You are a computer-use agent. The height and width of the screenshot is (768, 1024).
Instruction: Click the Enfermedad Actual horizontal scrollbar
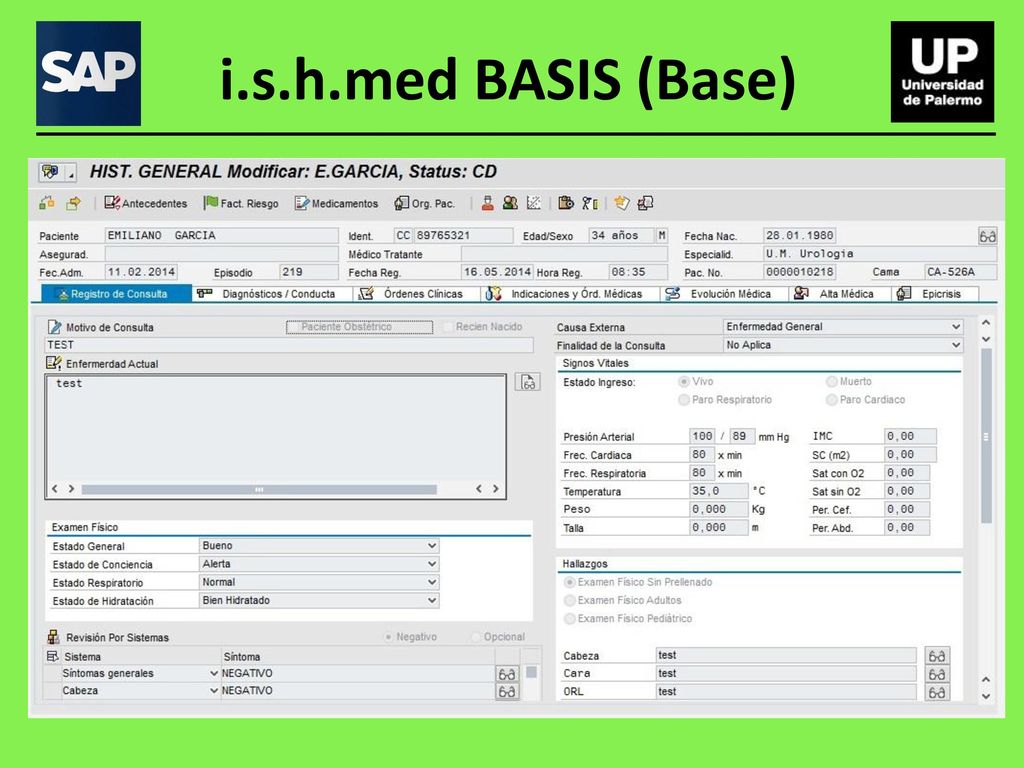(259, 489)
